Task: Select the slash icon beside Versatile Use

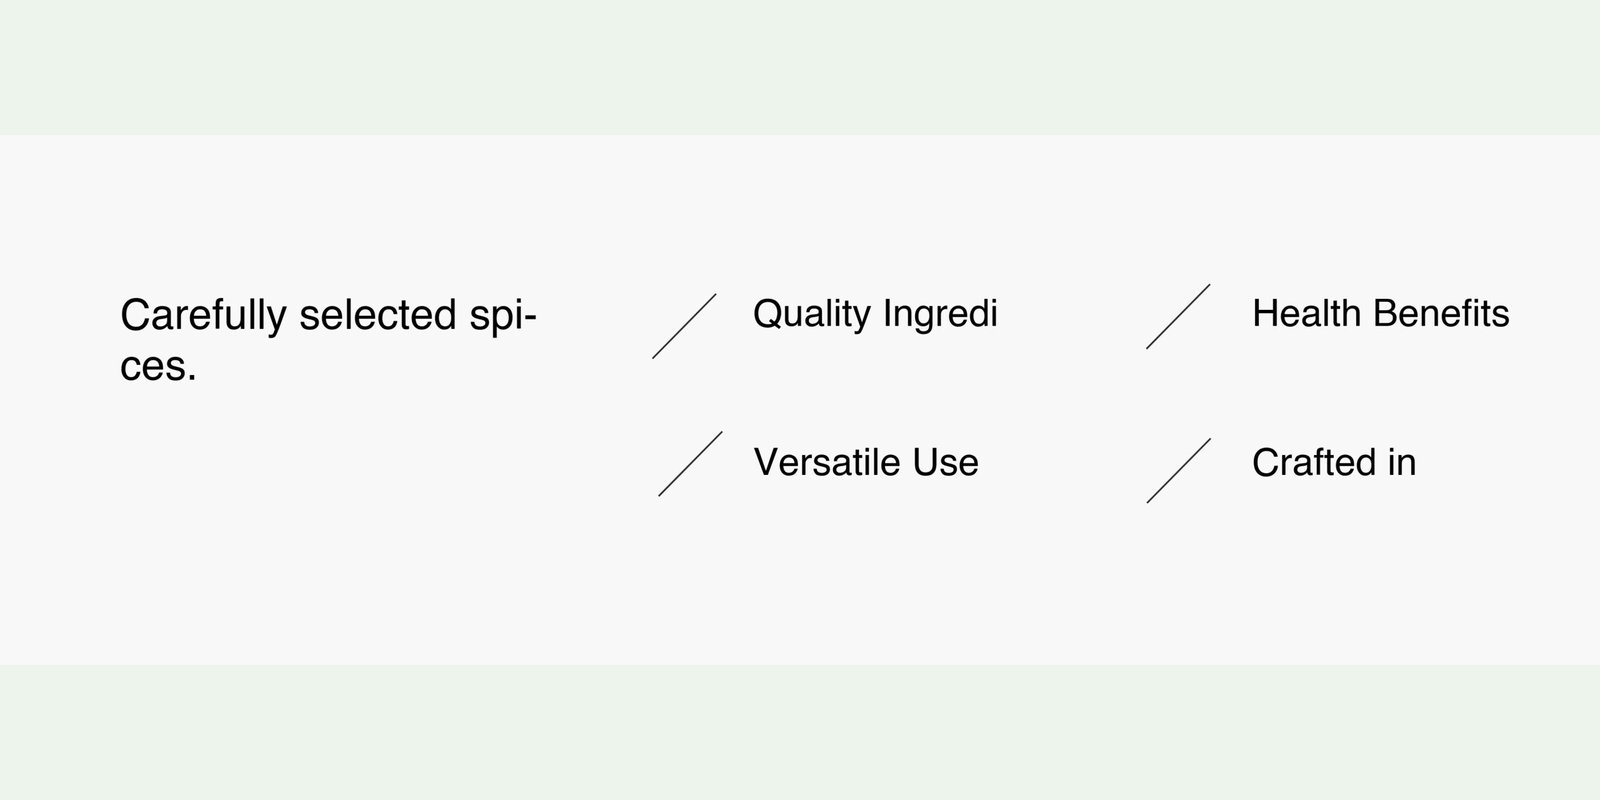Action: [x=690, y=464]
